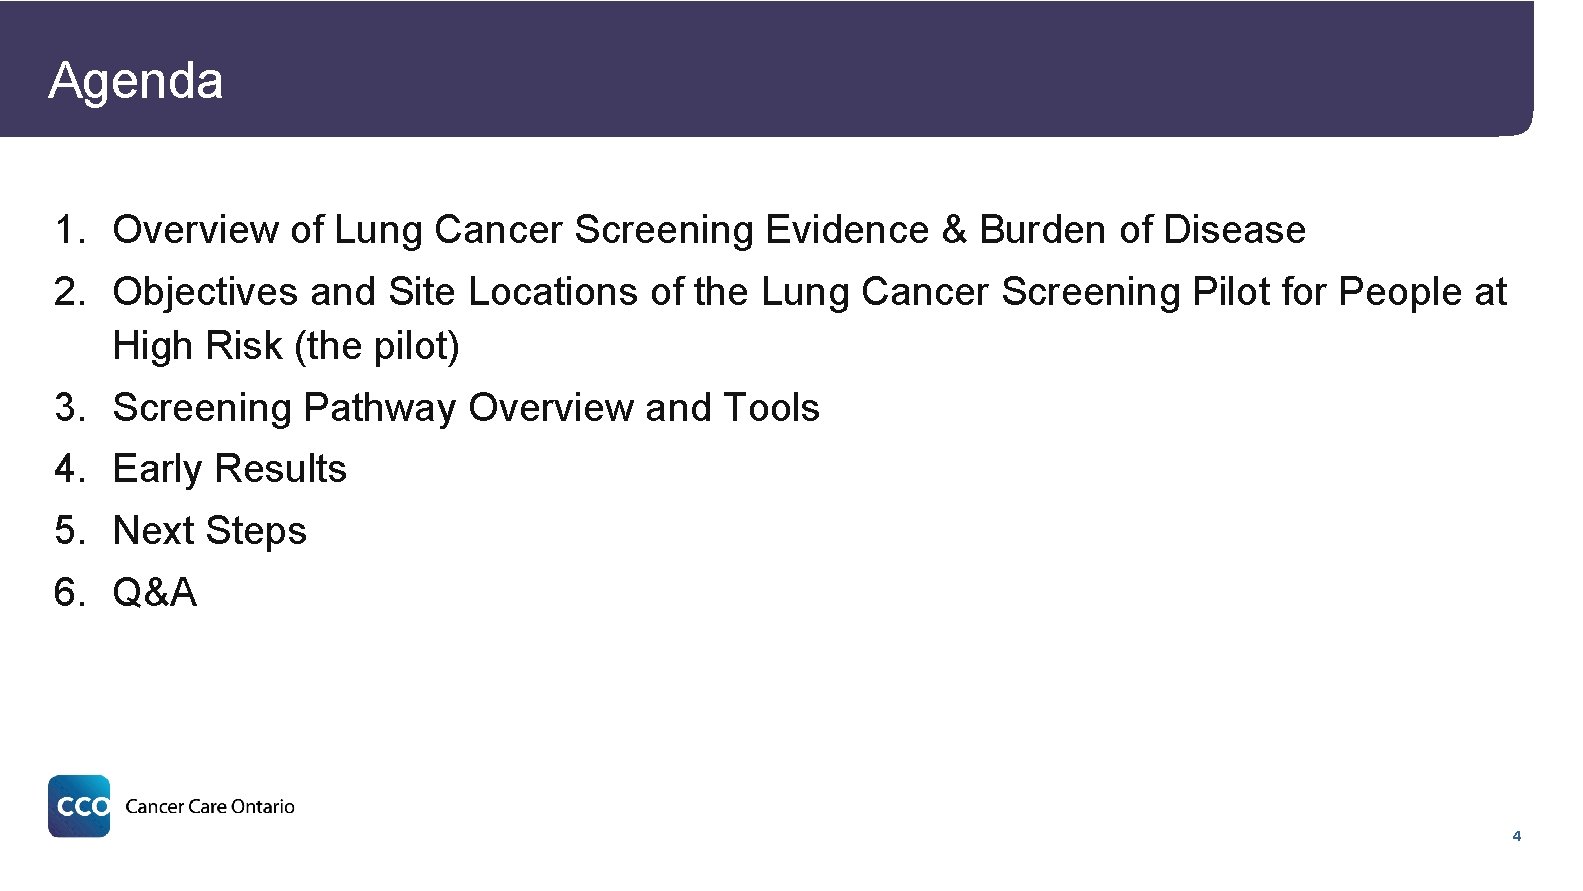The width and height of the screenshot is (1583, 891).
Task: Click the Cancer Care Ontario wordmark text
Action: tap(210, 807)
